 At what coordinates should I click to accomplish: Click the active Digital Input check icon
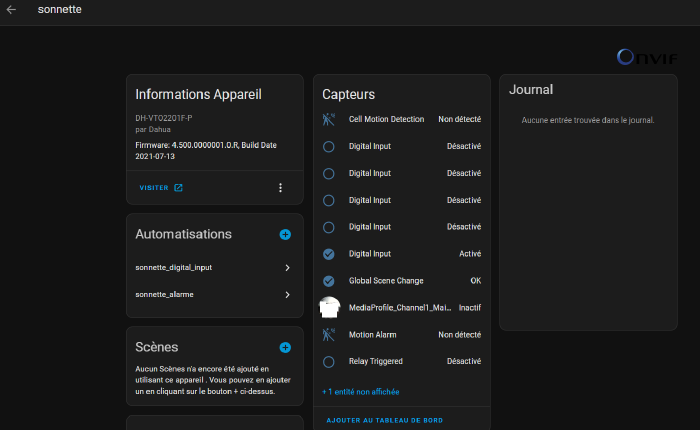coord(328,254)
